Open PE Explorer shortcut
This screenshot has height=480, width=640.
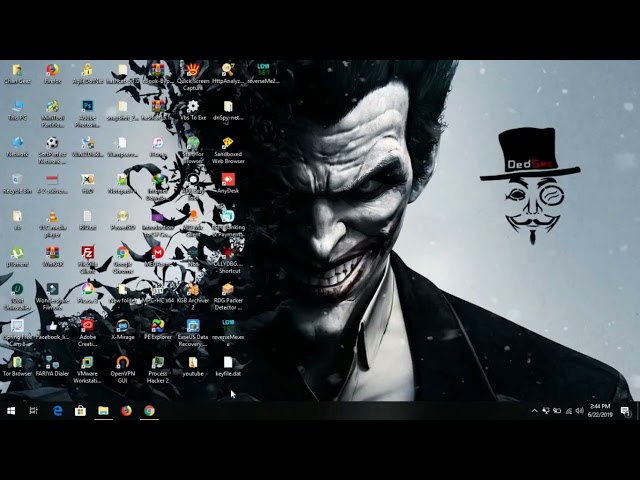click(158, 330)
